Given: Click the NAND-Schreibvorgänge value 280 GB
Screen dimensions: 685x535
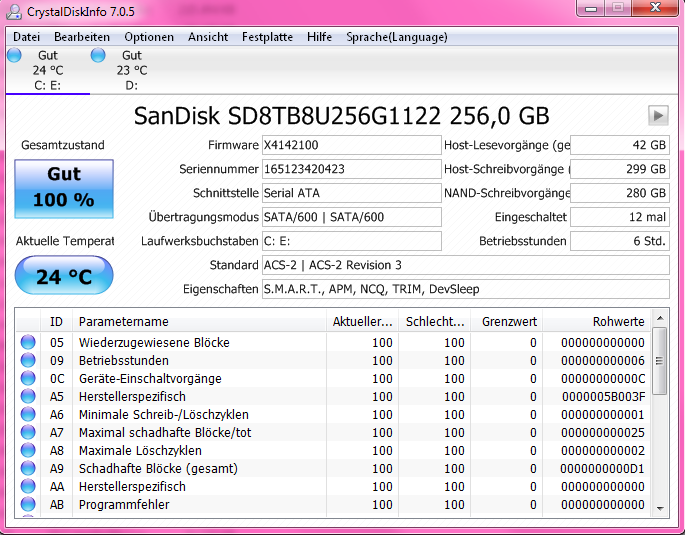Looking at the screenshot, I should click(x=620, y=193).
